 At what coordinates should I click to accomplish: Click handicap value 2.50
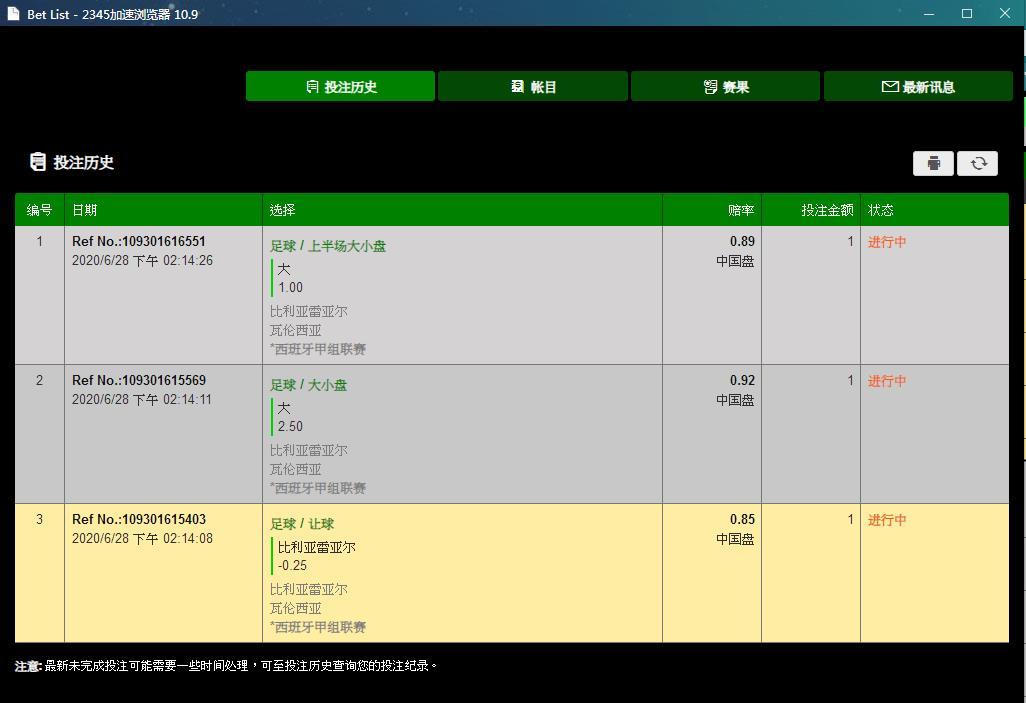[x=290, y=426]
